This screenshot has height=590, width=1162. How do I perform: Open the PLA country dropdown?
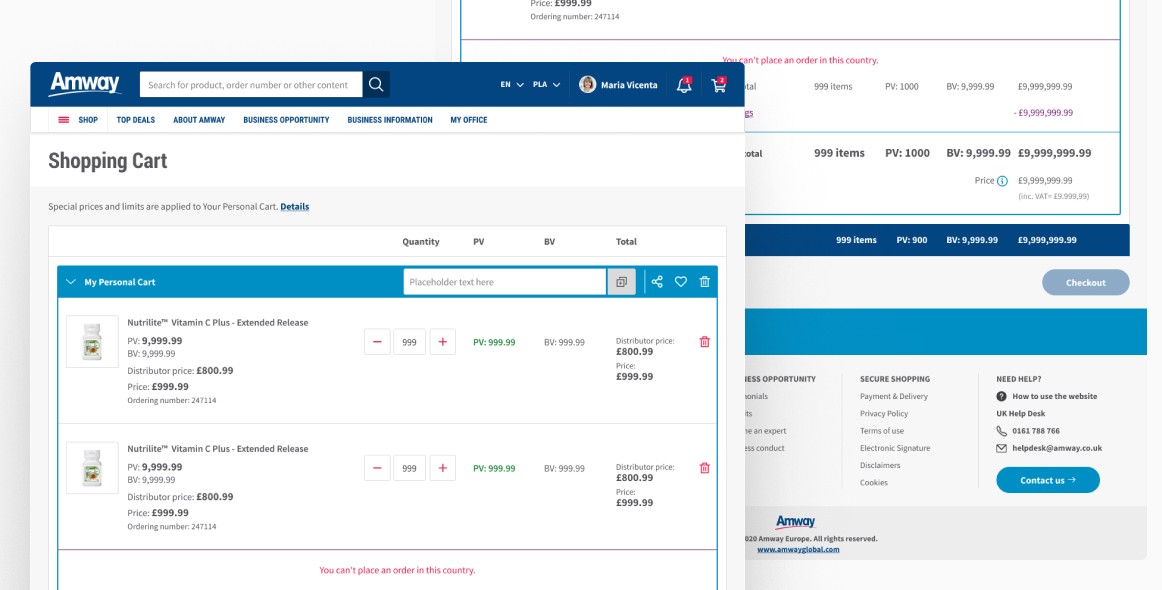(x=546, y=84)
